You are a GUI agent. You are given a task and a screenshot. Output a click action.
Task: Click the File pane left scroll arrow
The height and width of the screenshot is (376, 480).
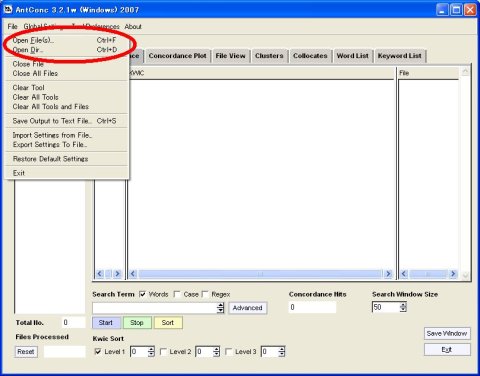(x=404, y=274)
